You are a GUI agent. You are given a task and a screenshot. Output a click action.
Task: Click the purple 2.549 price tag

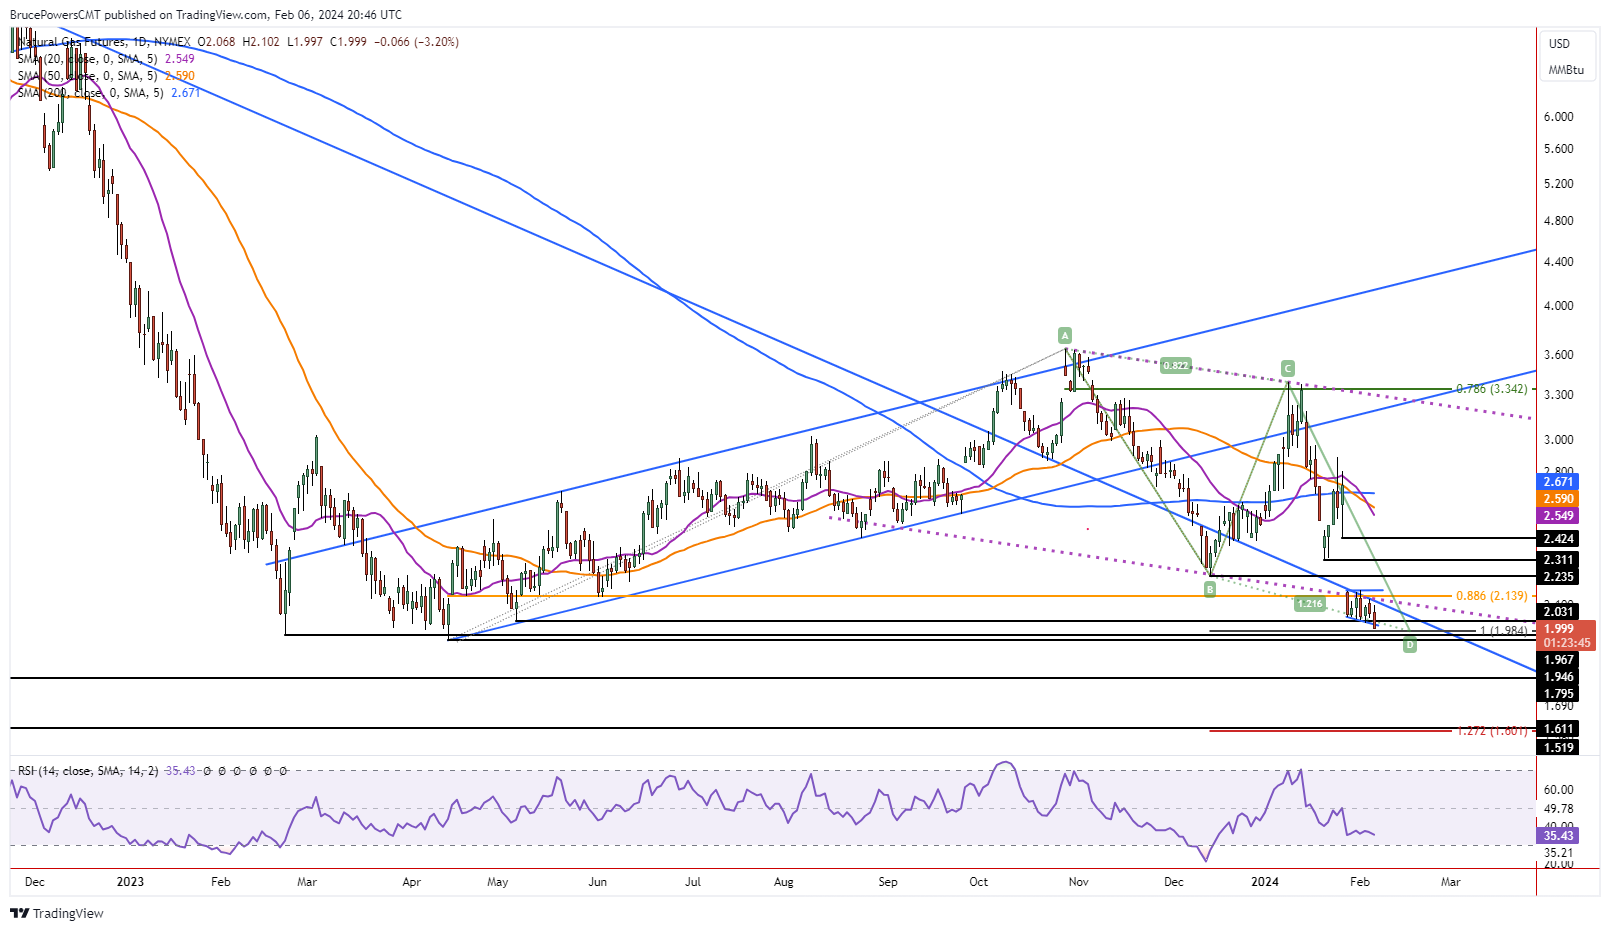(x=1558, y=516)
